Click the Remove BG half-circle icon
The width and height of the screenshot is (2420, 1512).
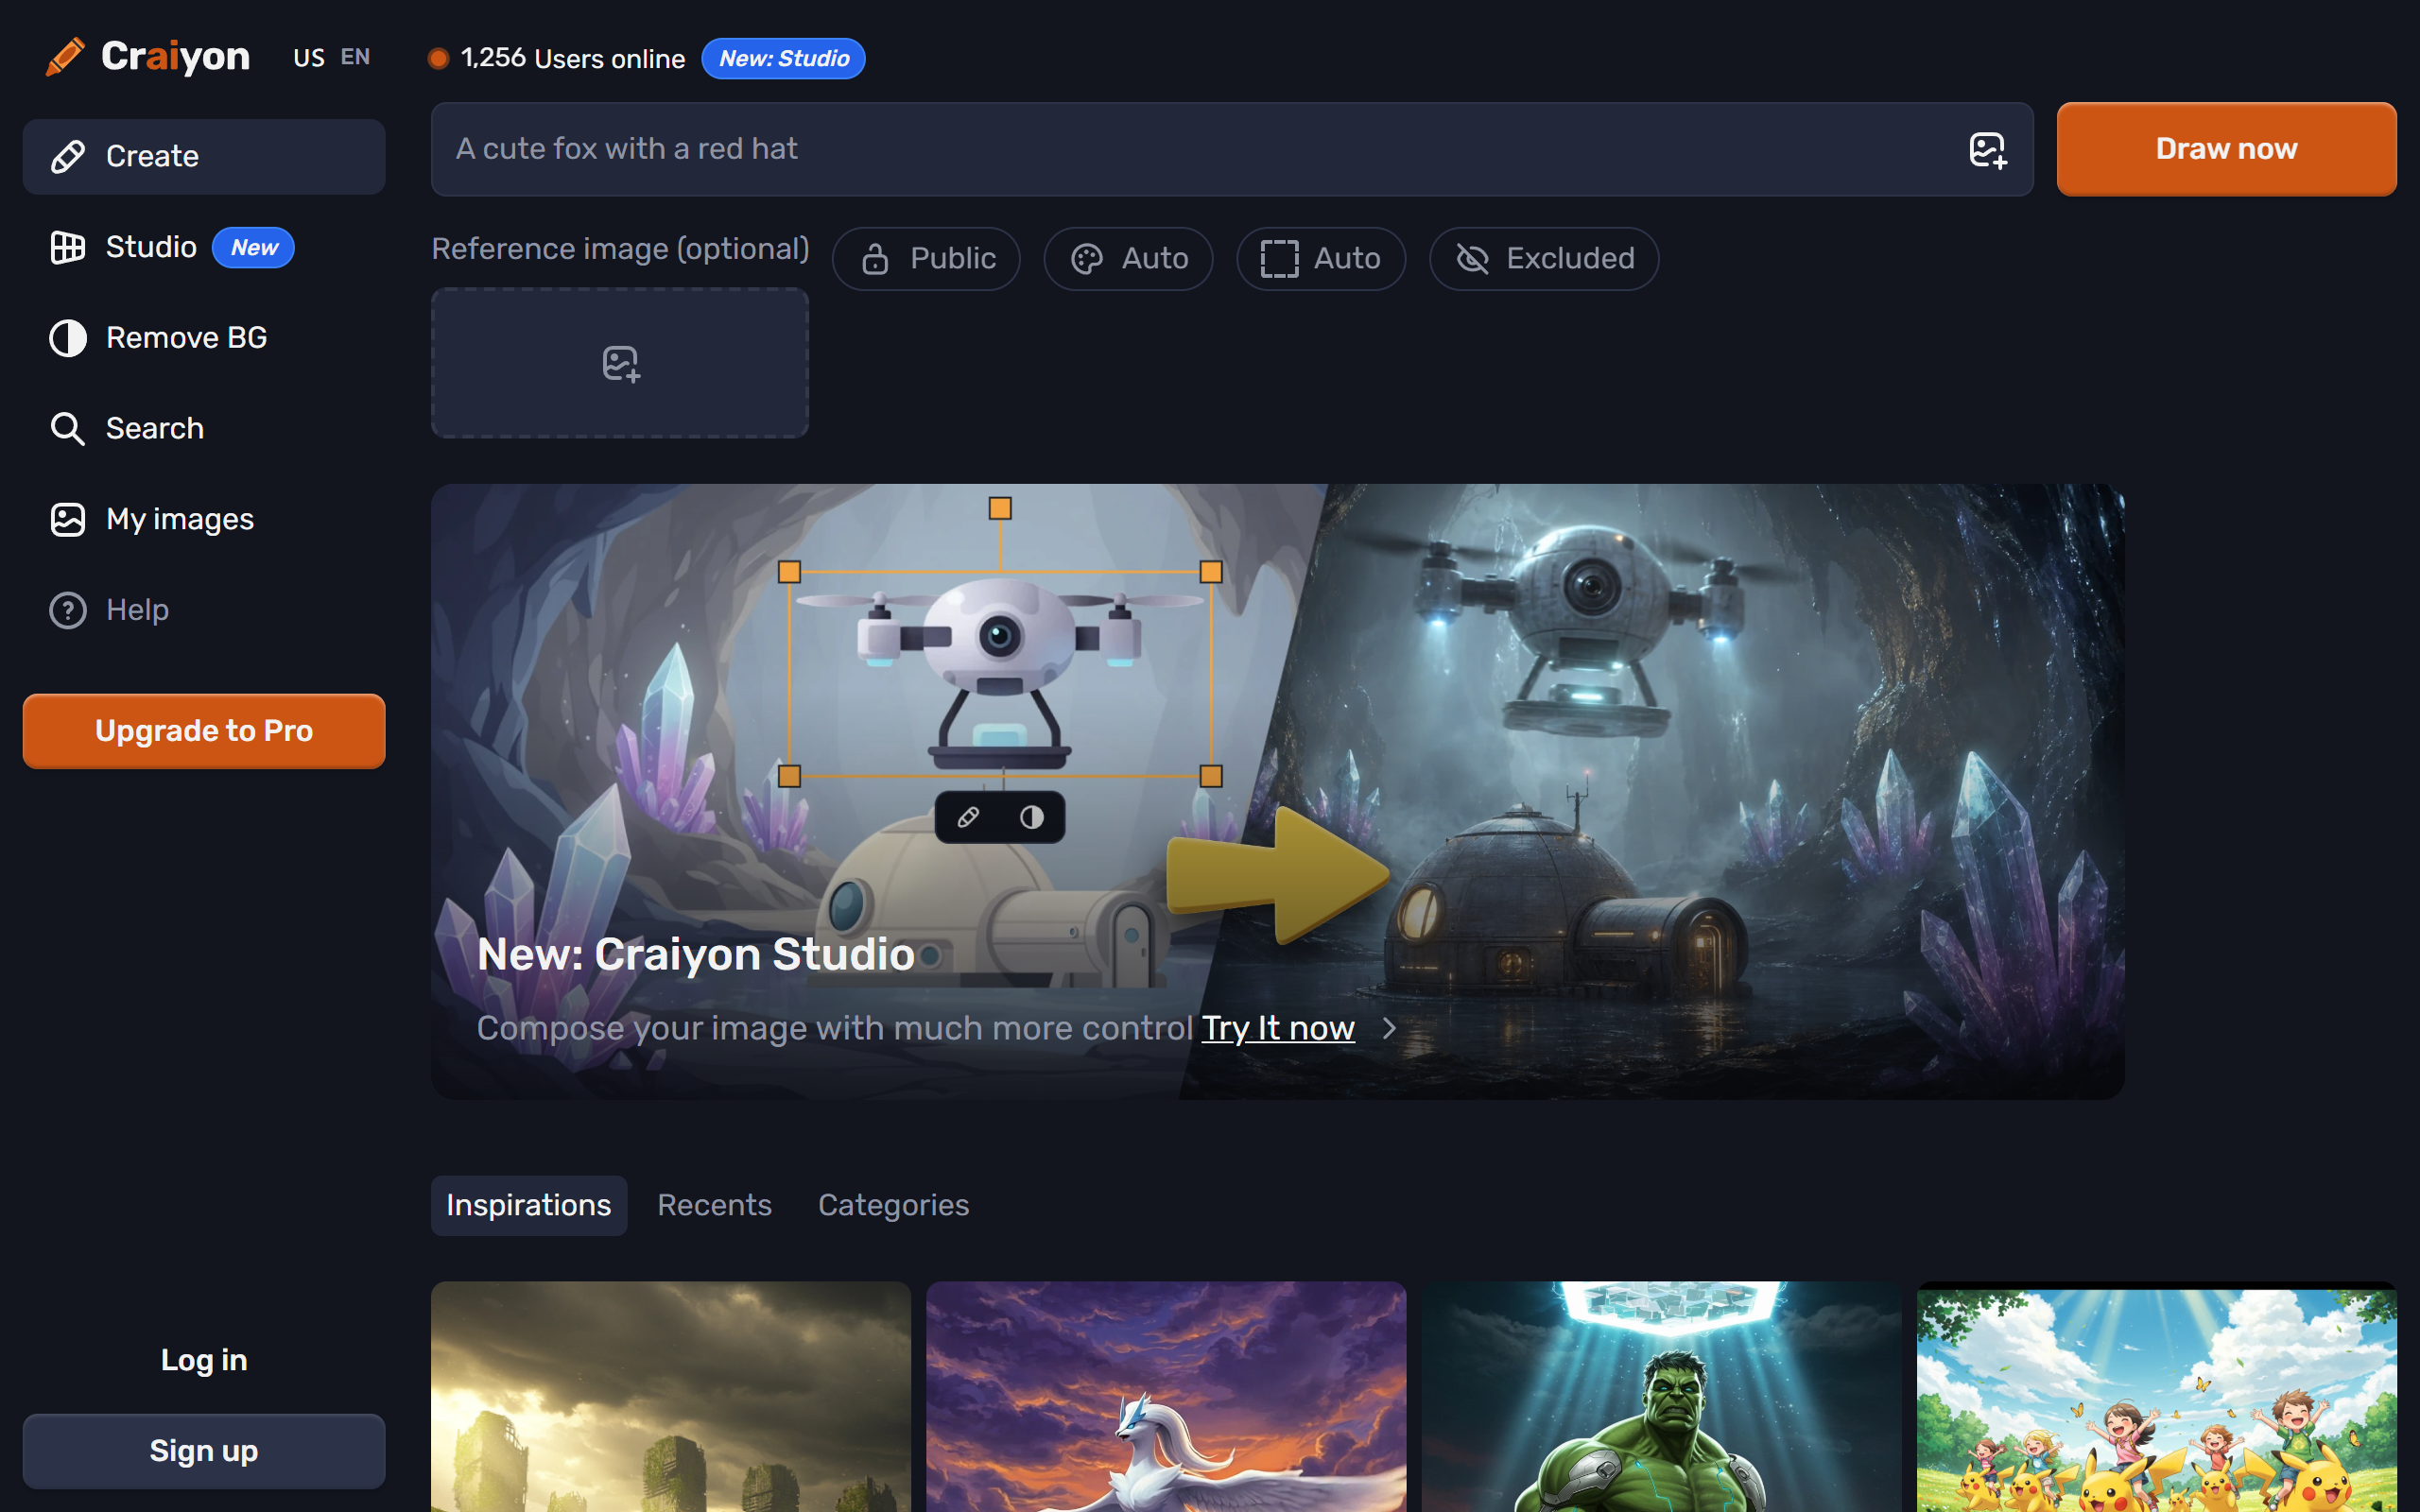(x=68, y=338)
